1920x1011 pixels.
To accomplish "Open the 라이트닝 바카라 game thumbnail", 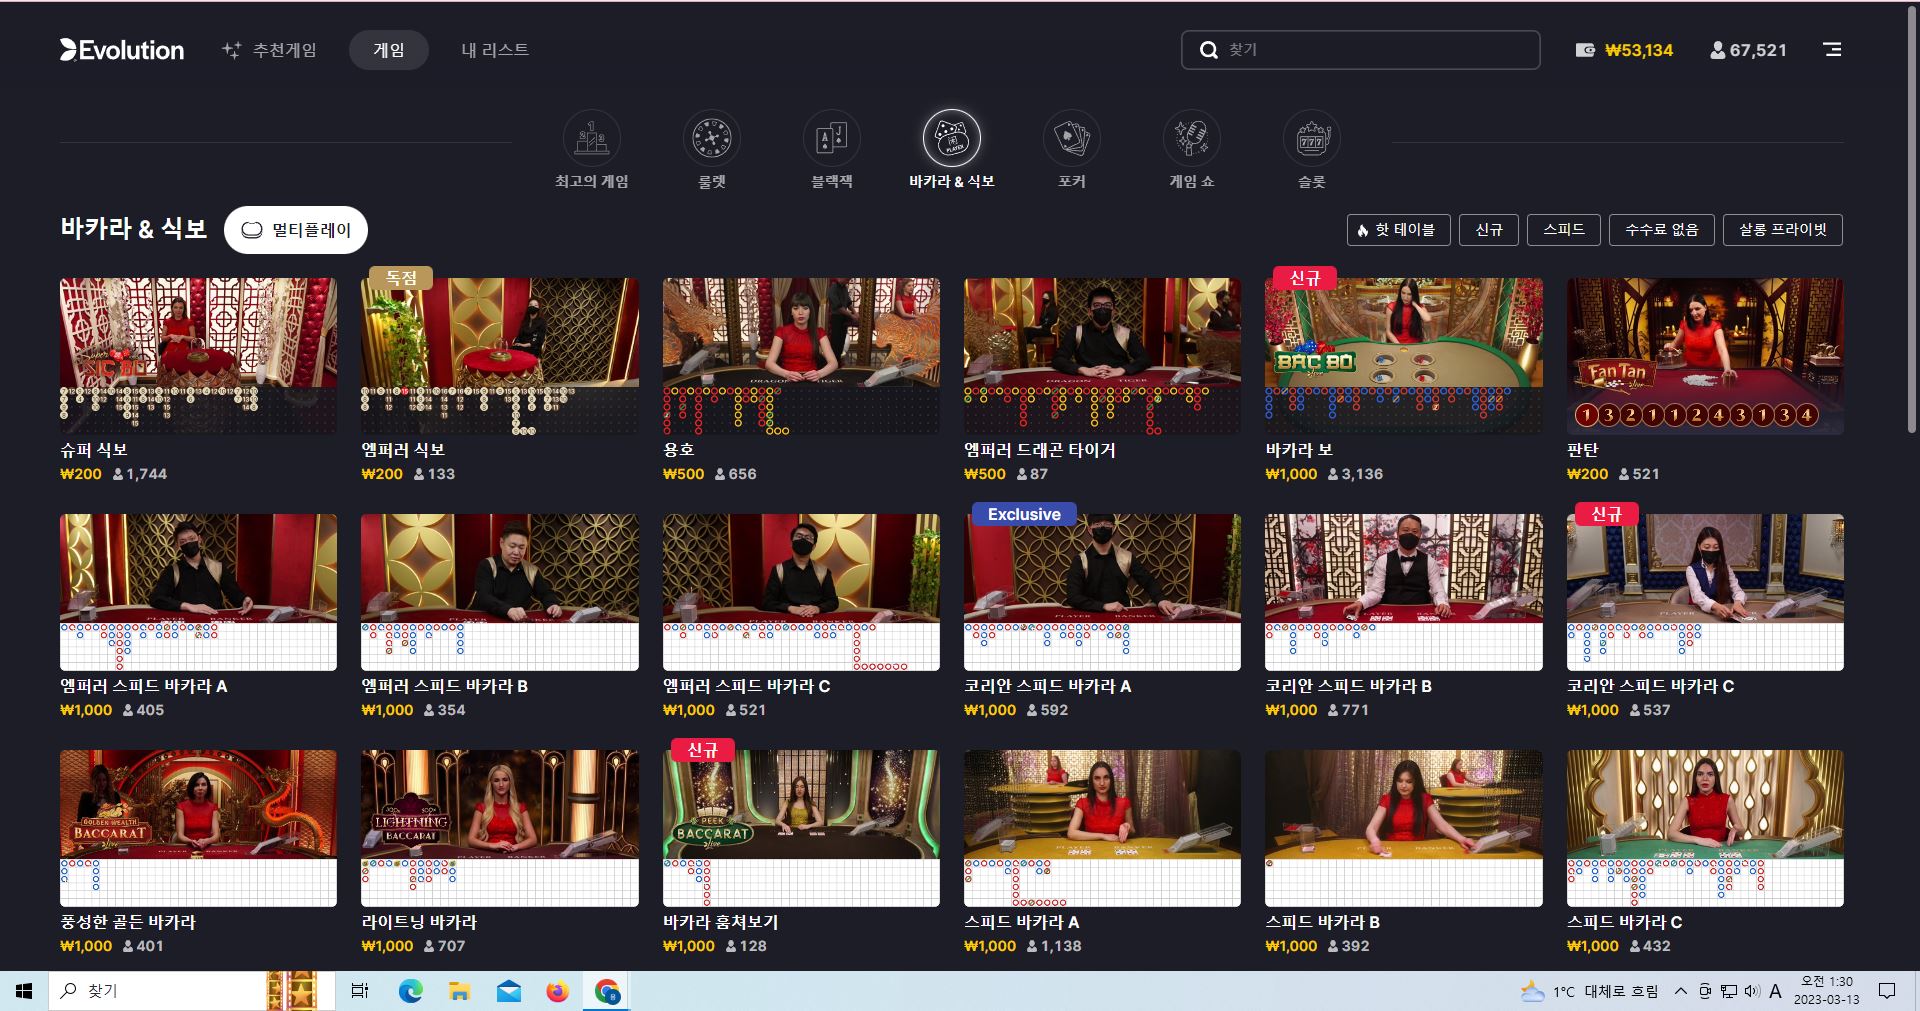I will [499, 828].
